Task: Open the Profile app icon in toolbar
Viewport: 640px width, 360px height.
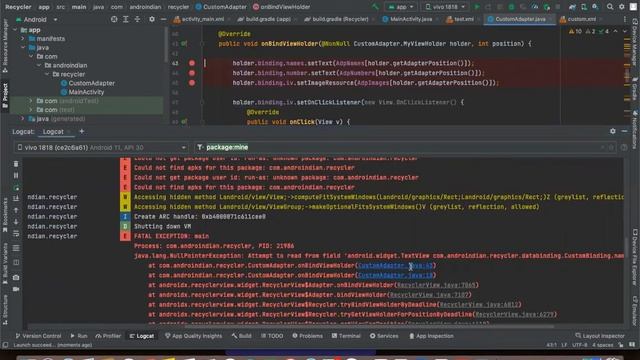Action: click(535, 7)
